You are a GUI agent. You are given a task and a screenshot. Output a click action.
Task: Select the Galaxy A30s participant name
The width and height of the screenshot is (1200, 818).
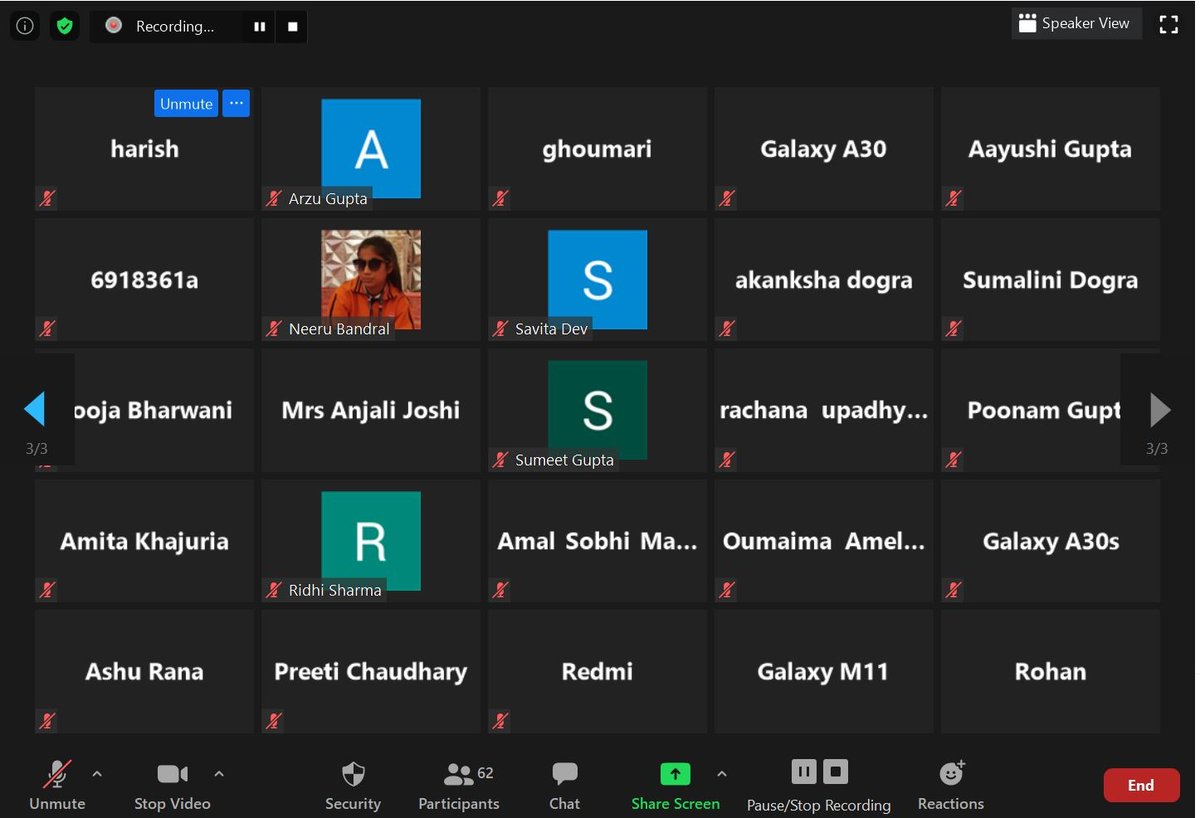[1051, 541]
